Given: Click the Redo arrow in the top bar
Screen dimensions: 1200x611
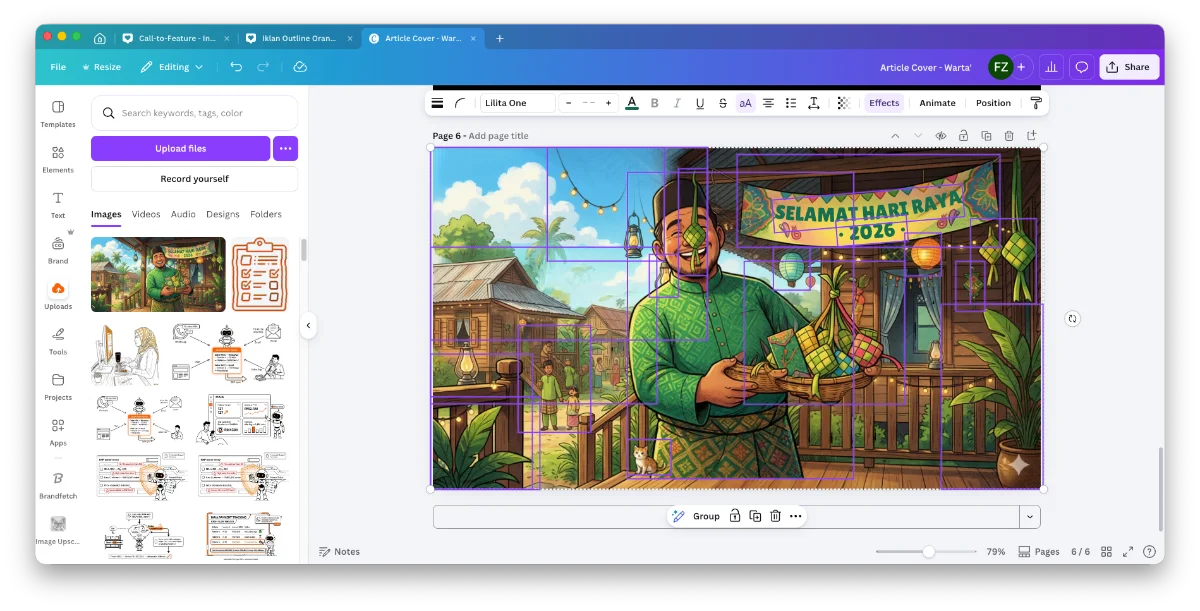Looking at the screenshot, I should [x=263, y=67].
